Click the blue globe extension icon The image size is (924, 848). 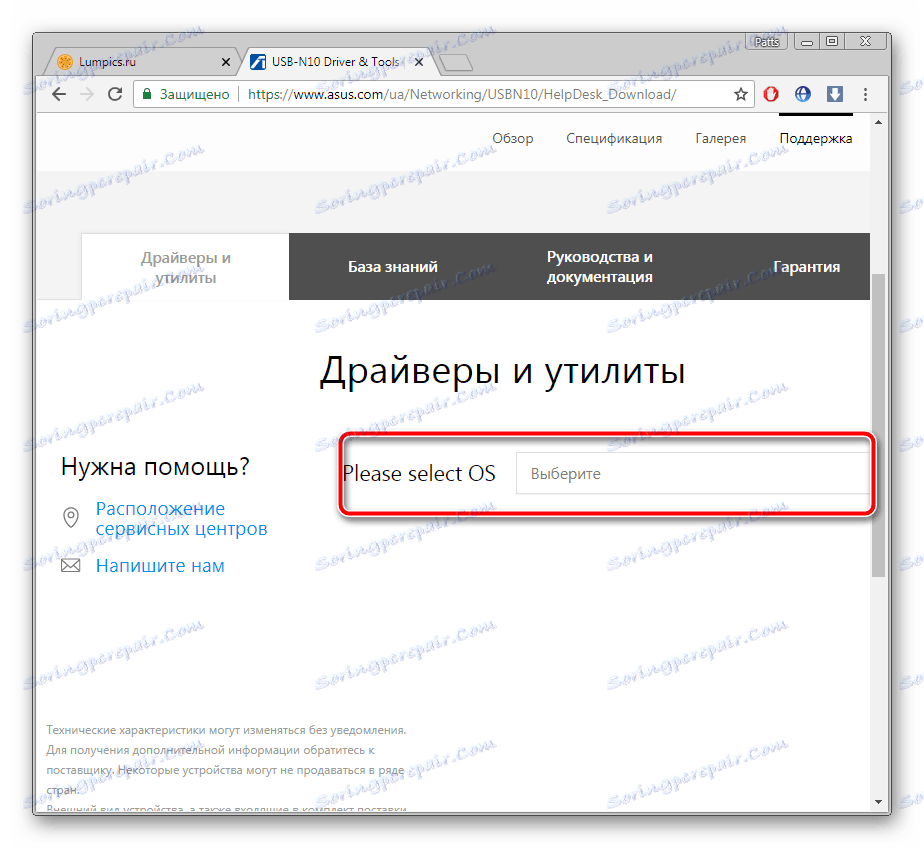pyautogui.click(x=803, y=94)
